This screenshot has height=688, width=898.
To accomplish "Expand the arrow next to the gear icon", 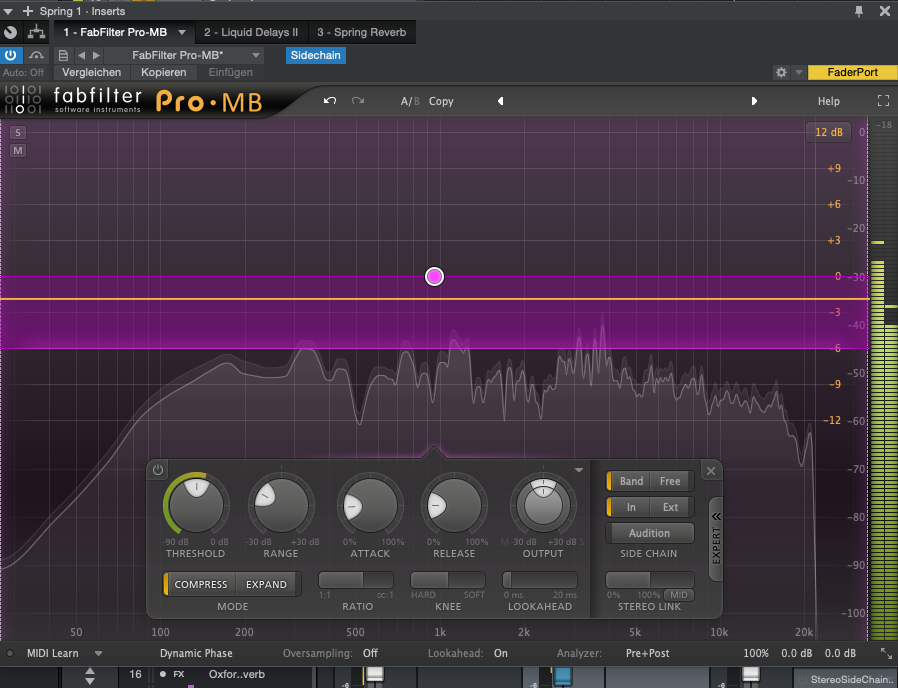I will [798, 72].
